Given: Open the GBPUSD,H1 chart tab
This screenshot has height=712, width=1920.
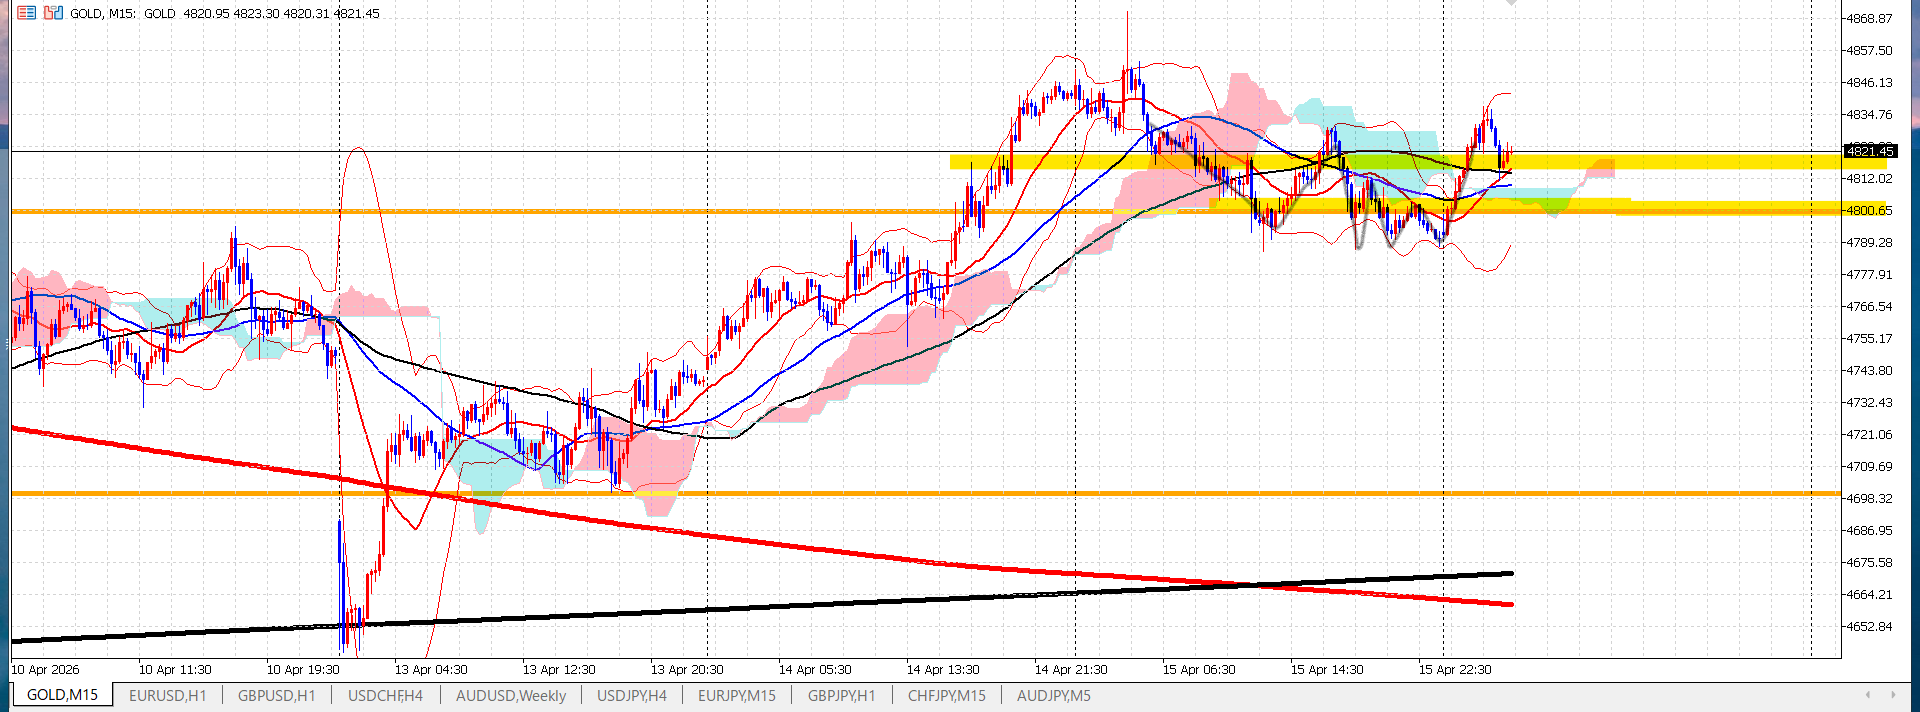Looking at the screenshot, I should tap(276, 696).
